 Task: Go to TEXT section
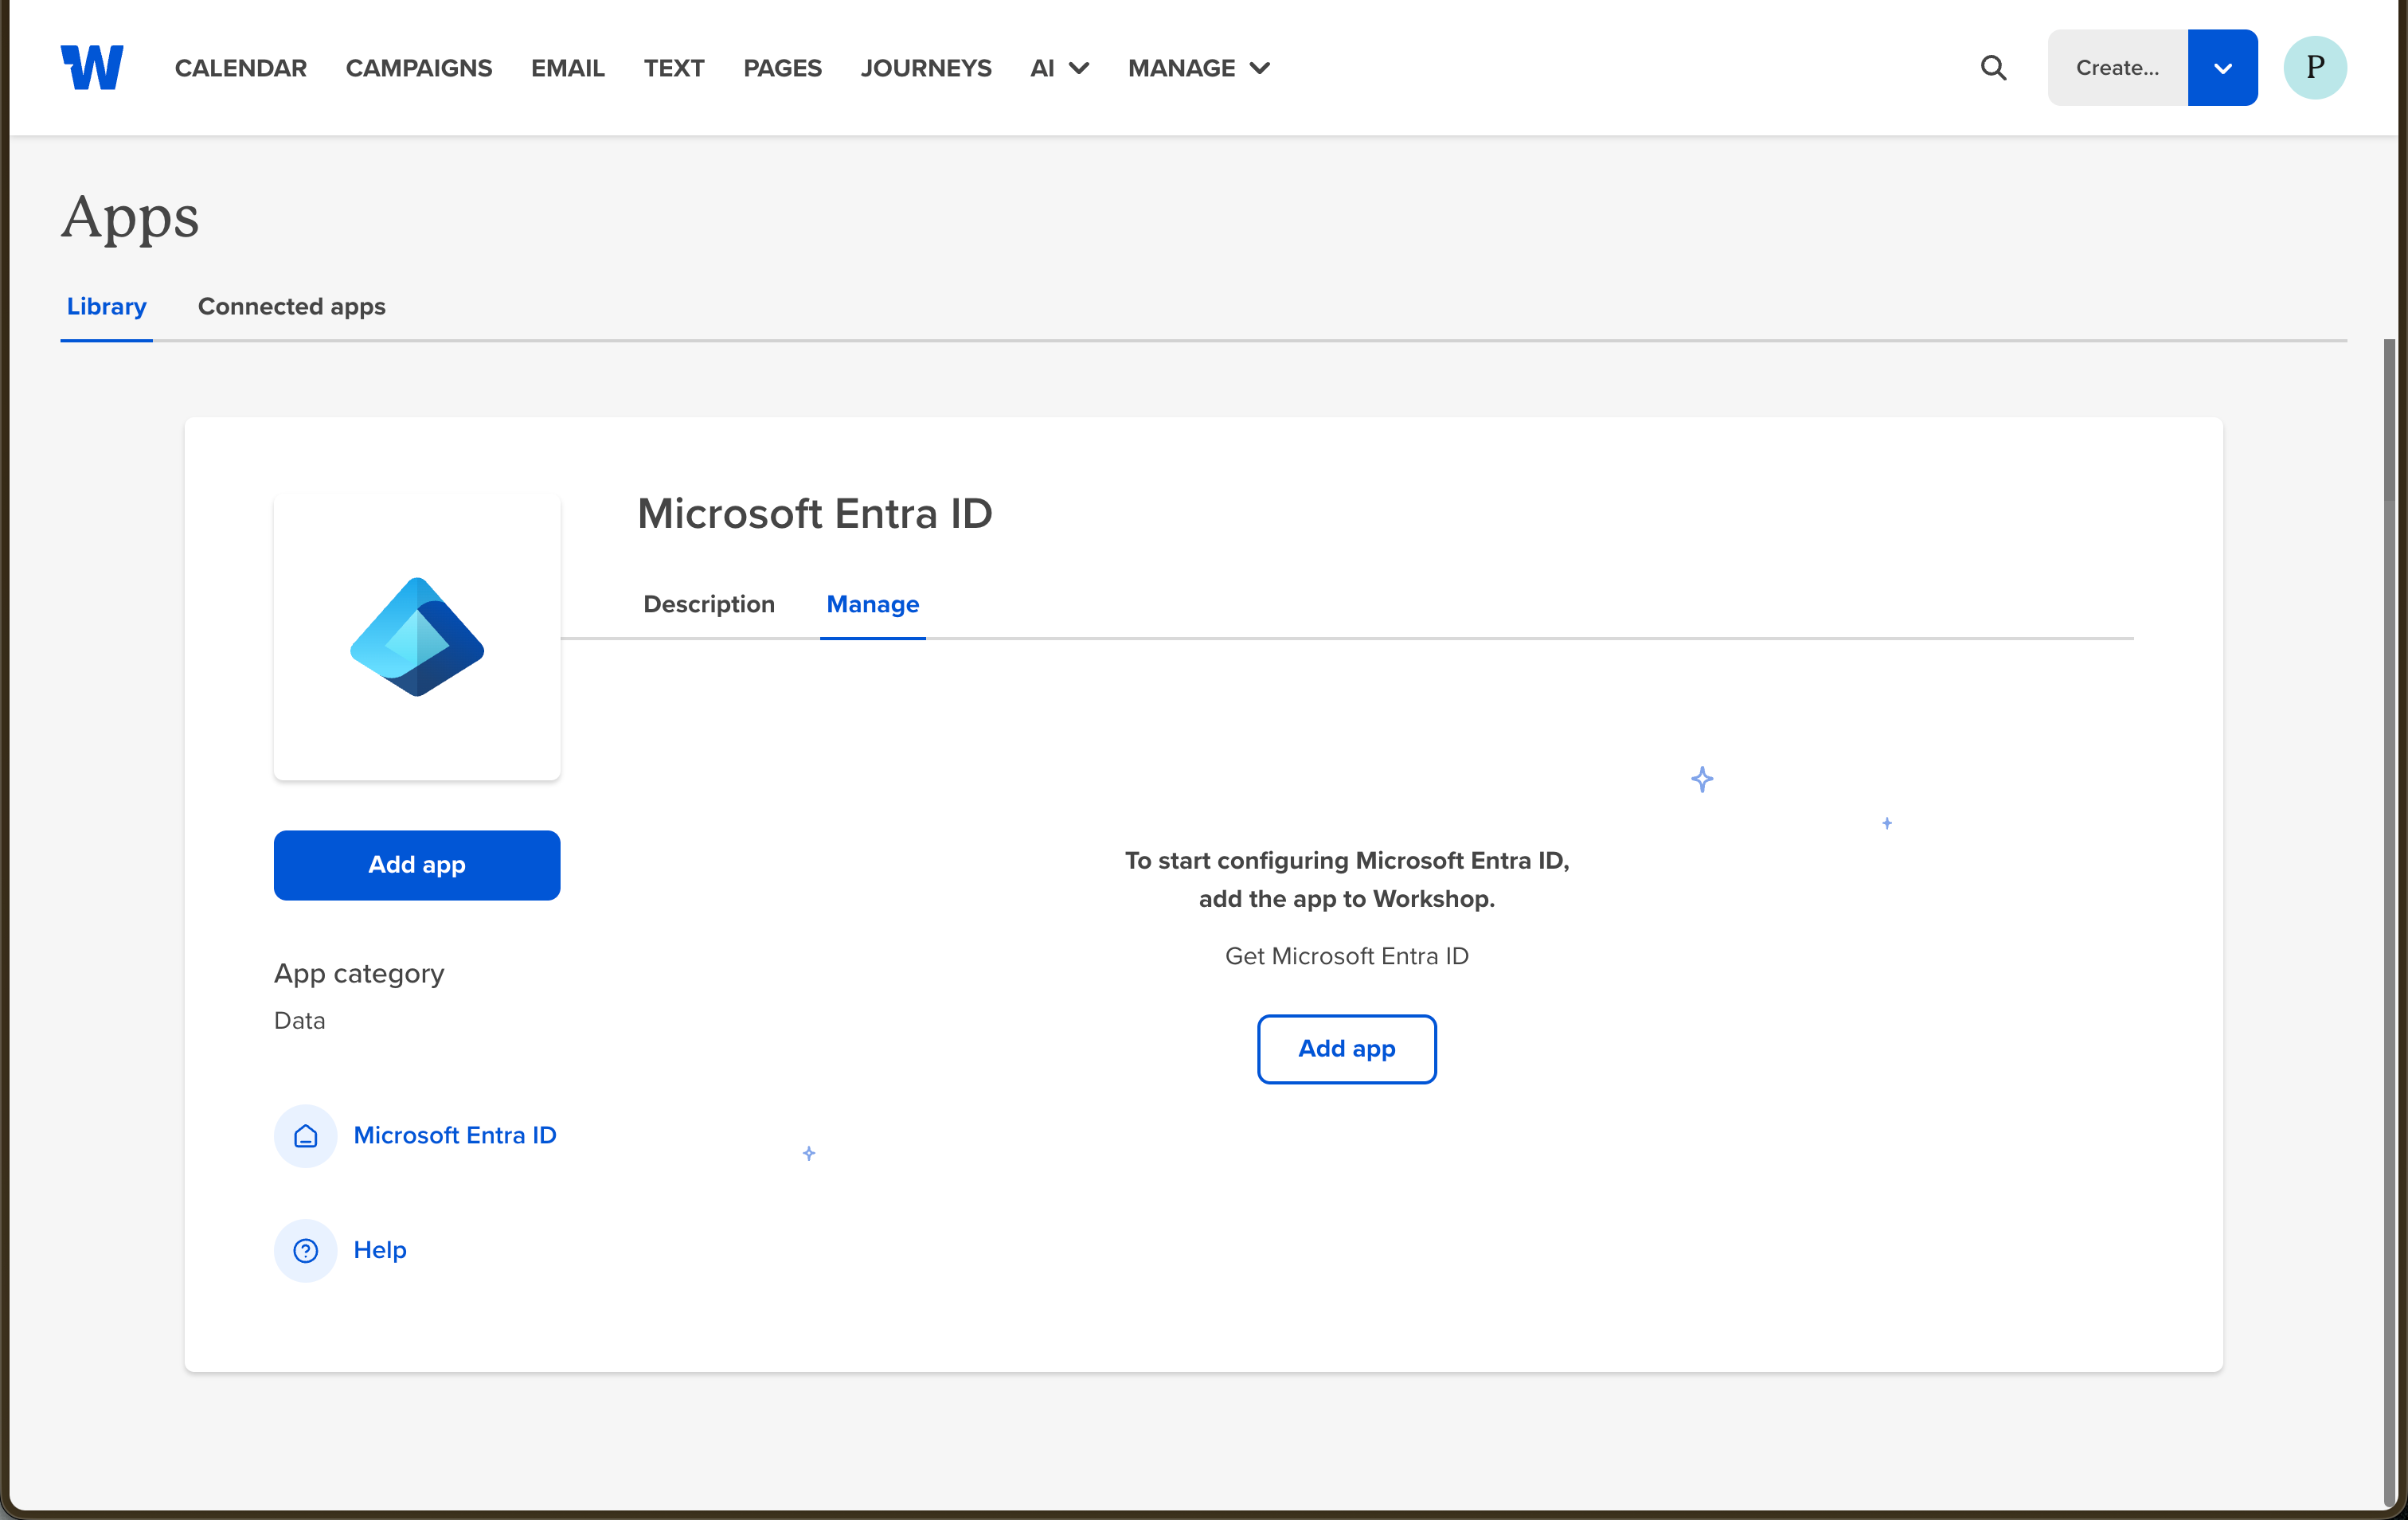tap(674, 68)
